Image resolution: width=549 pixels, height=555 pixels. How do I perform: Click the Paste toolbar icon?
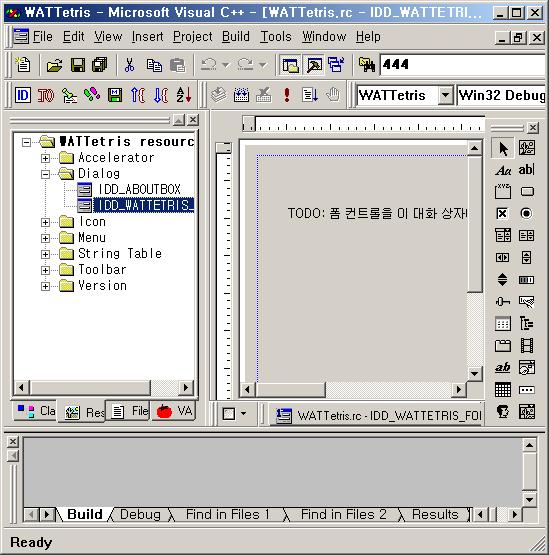177,65
